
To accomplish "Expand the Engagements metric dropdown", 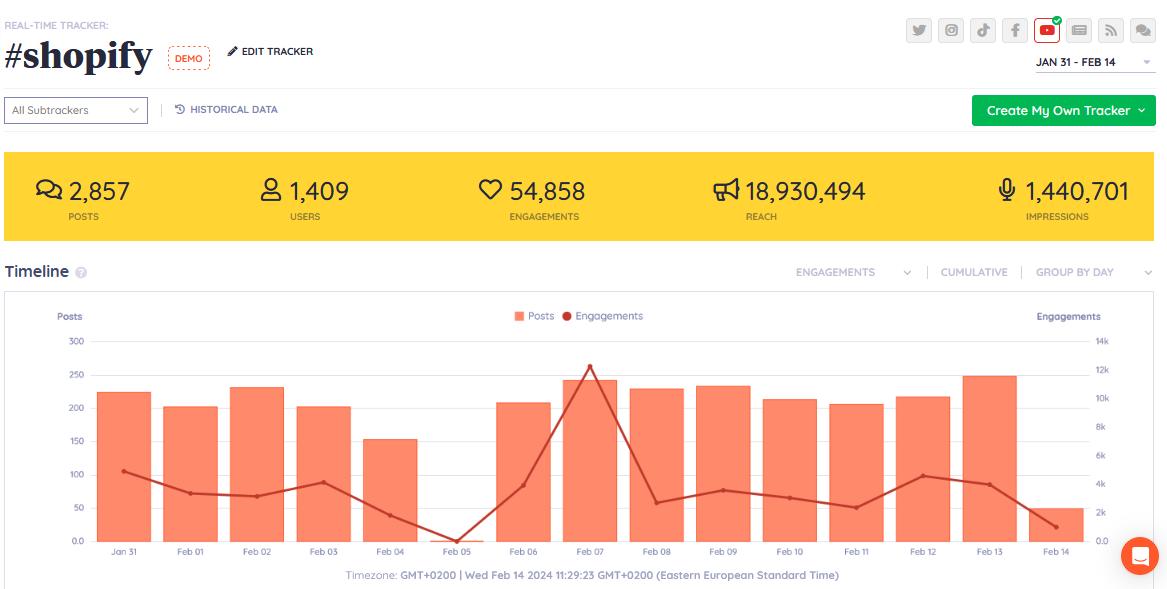I will (x=853, y=273).
